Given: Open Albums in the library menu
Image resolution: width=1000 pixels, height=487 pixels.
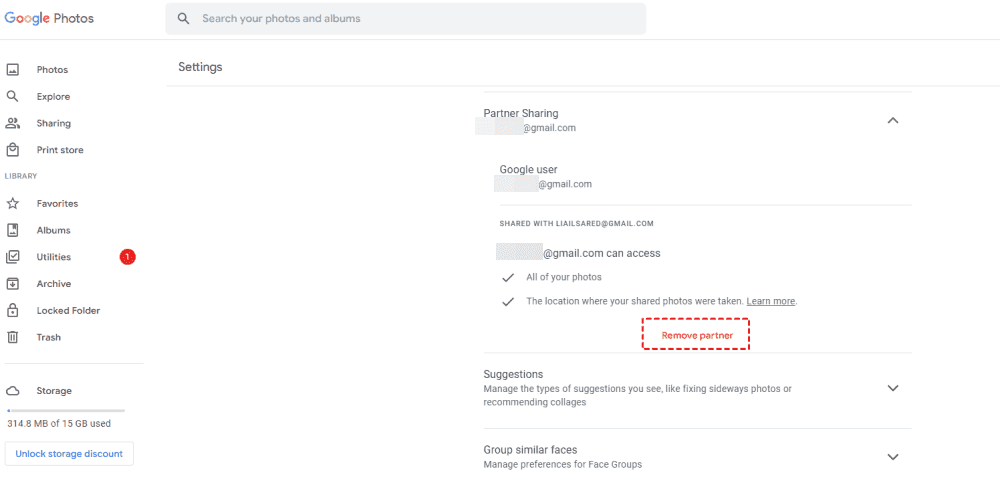Looking at the screenshot, I should point(53,230).
